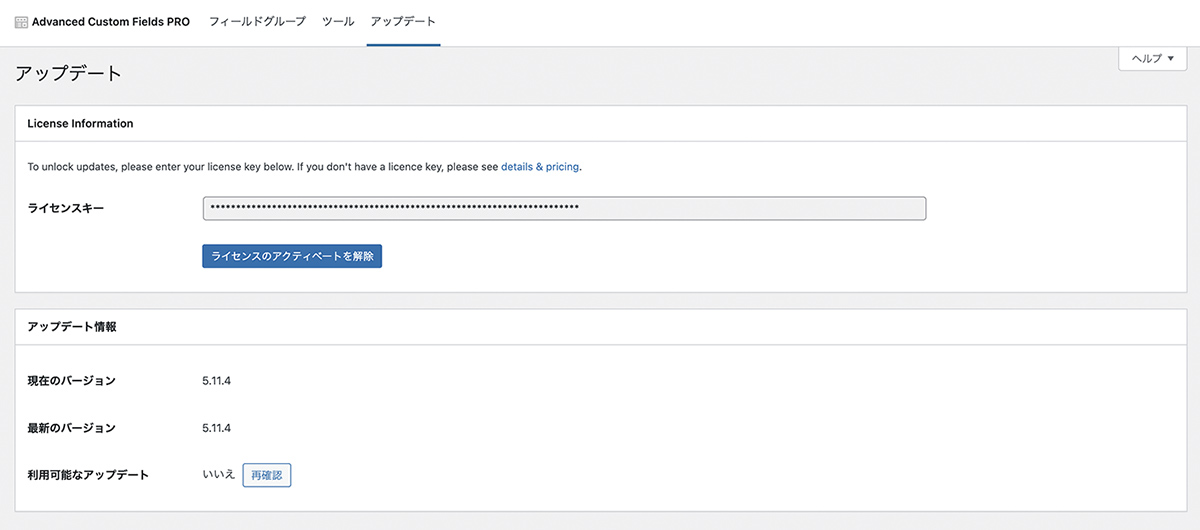Viewport: 1200px width, 530px height.
Task: Click the アップデート情報 section heading
Action: [x=73, y=327]
